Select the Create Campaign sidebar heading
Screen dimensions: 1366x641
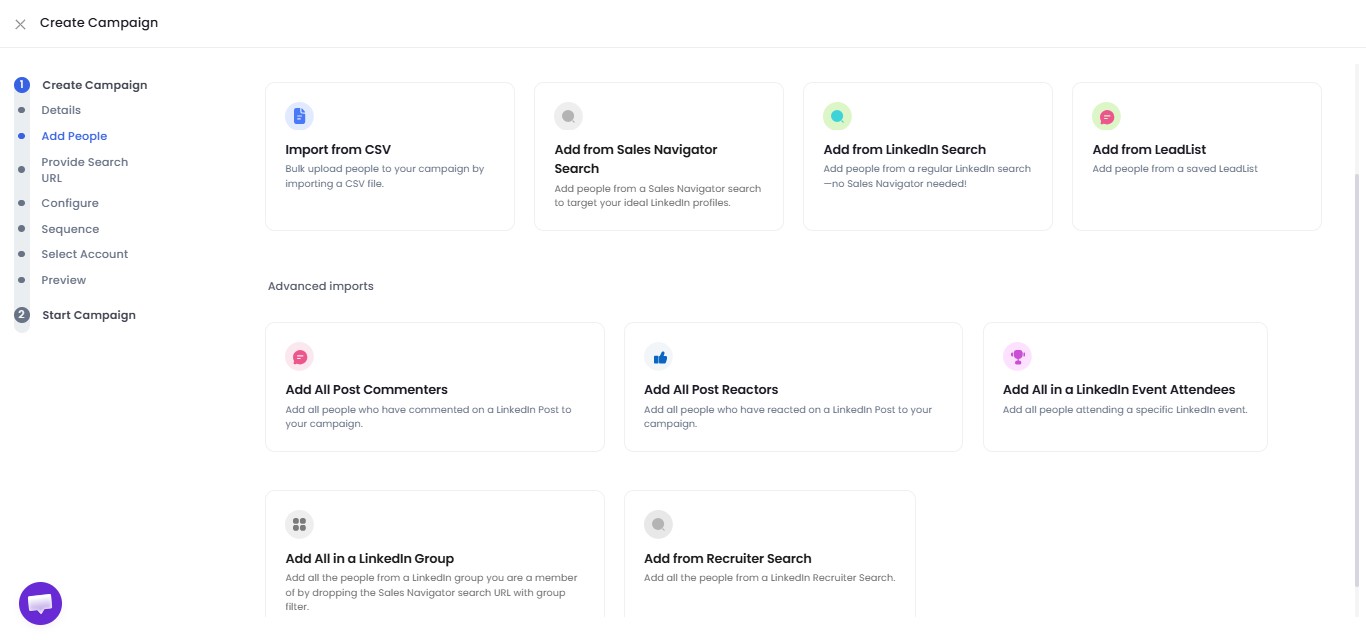[95, 85]
